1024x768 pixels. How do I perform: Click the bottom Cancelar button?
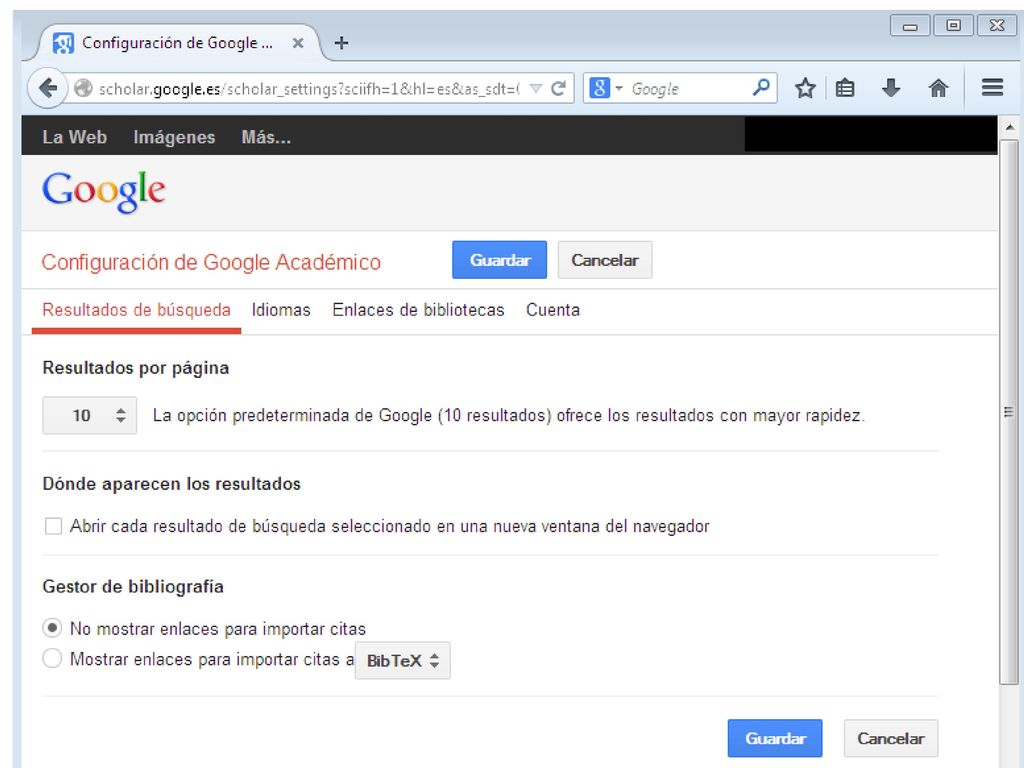click(891, 739)
